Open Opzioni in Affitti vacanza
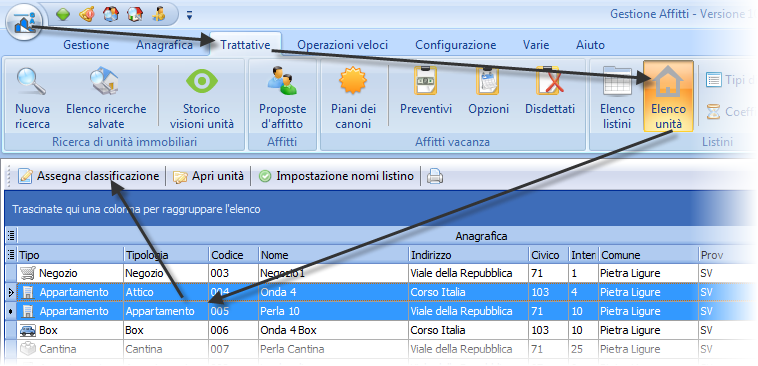The height and width of the screenshot is (366, 758). (x=488, y=92)
